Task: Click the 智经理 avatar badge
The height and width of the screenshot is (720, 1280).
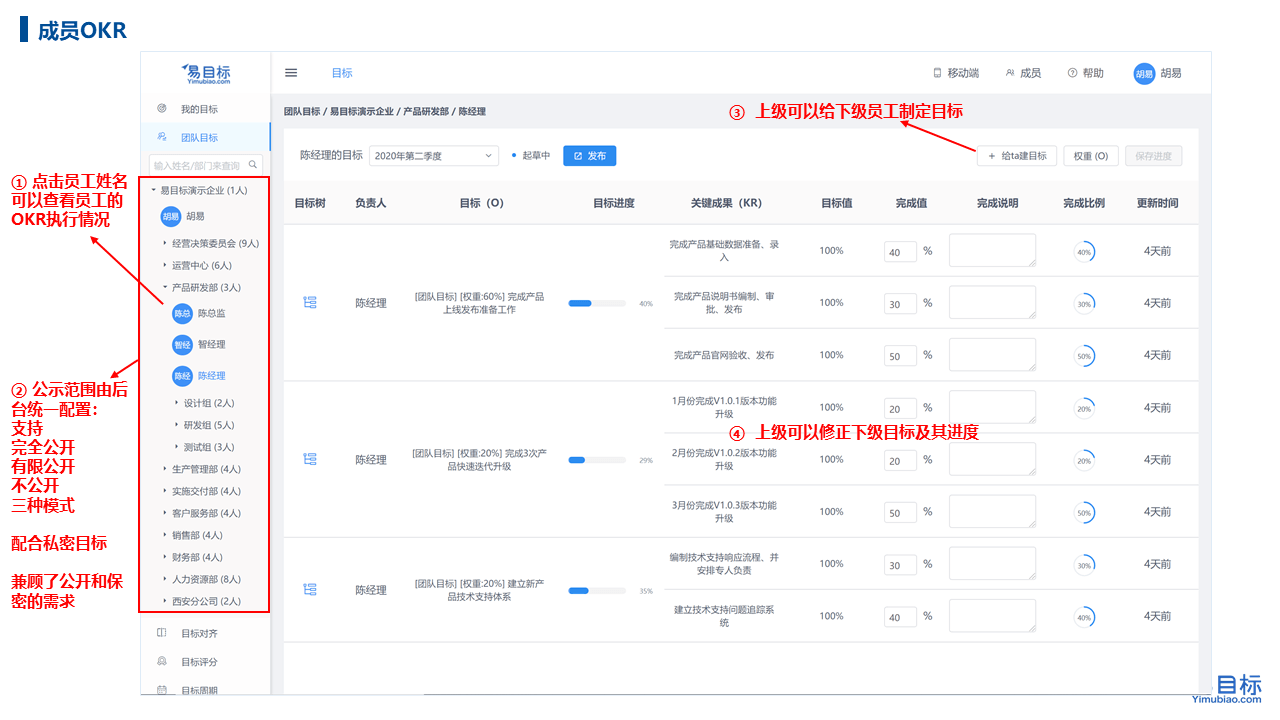Action: tap(182, 344)
